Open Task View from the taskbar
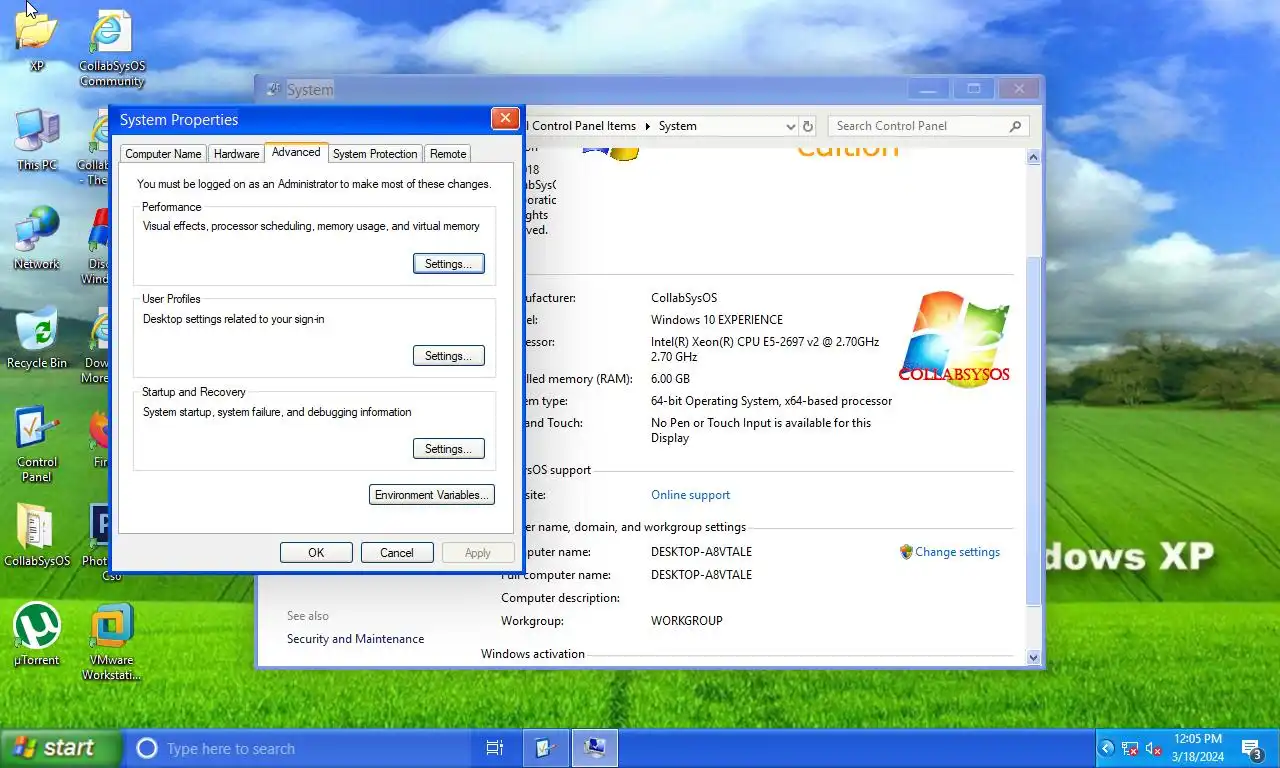The height and width of the screenshot is (768, 1280). coord(494,748)
